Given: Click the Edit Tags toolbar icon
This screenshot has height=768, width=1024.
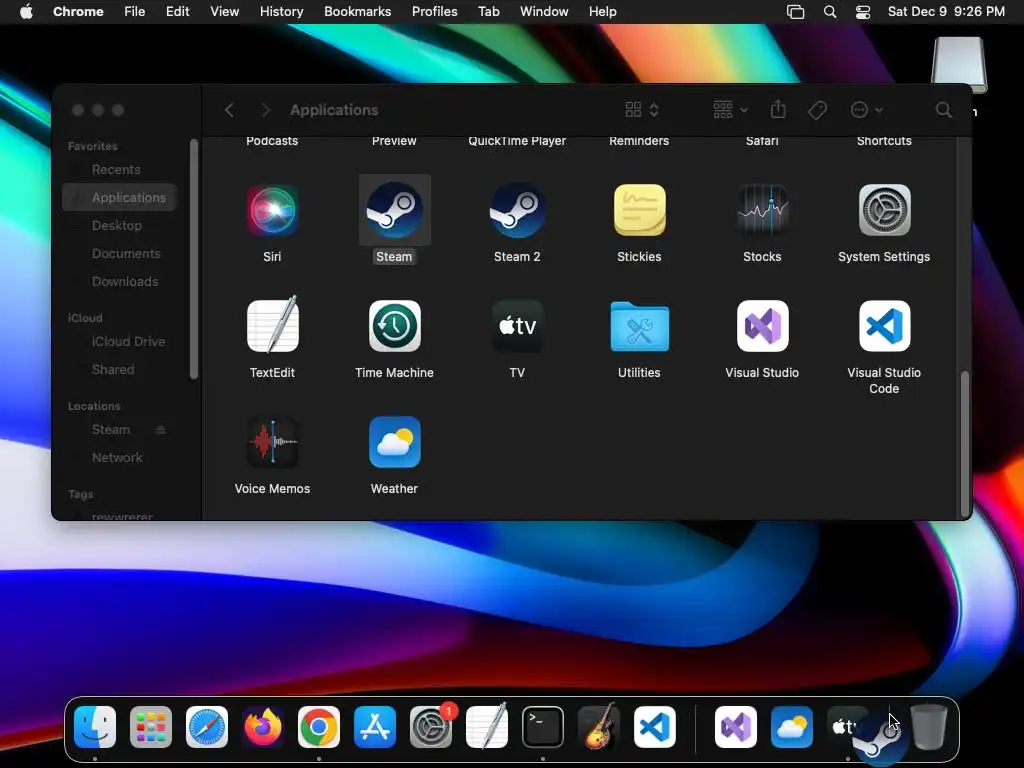Looking at the screenshot, I should (818, 110).
